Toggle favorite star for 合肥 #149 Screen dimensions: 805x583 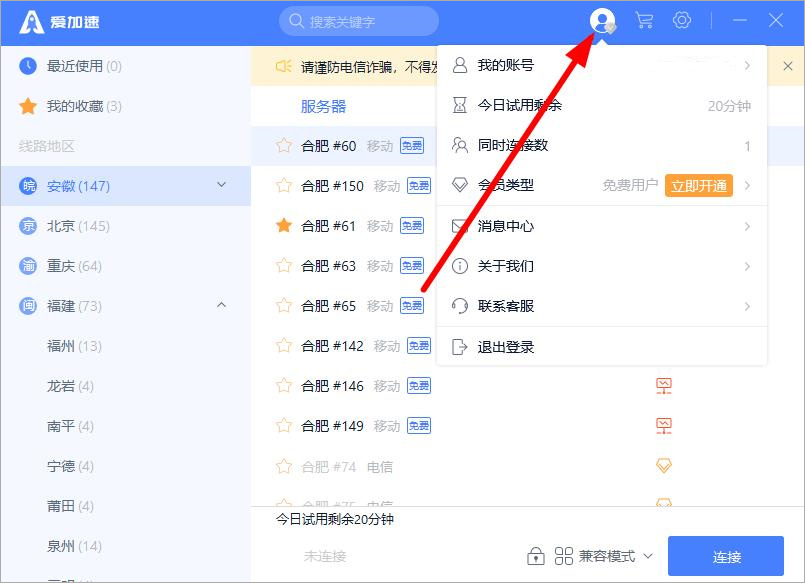tap(284, 425)
